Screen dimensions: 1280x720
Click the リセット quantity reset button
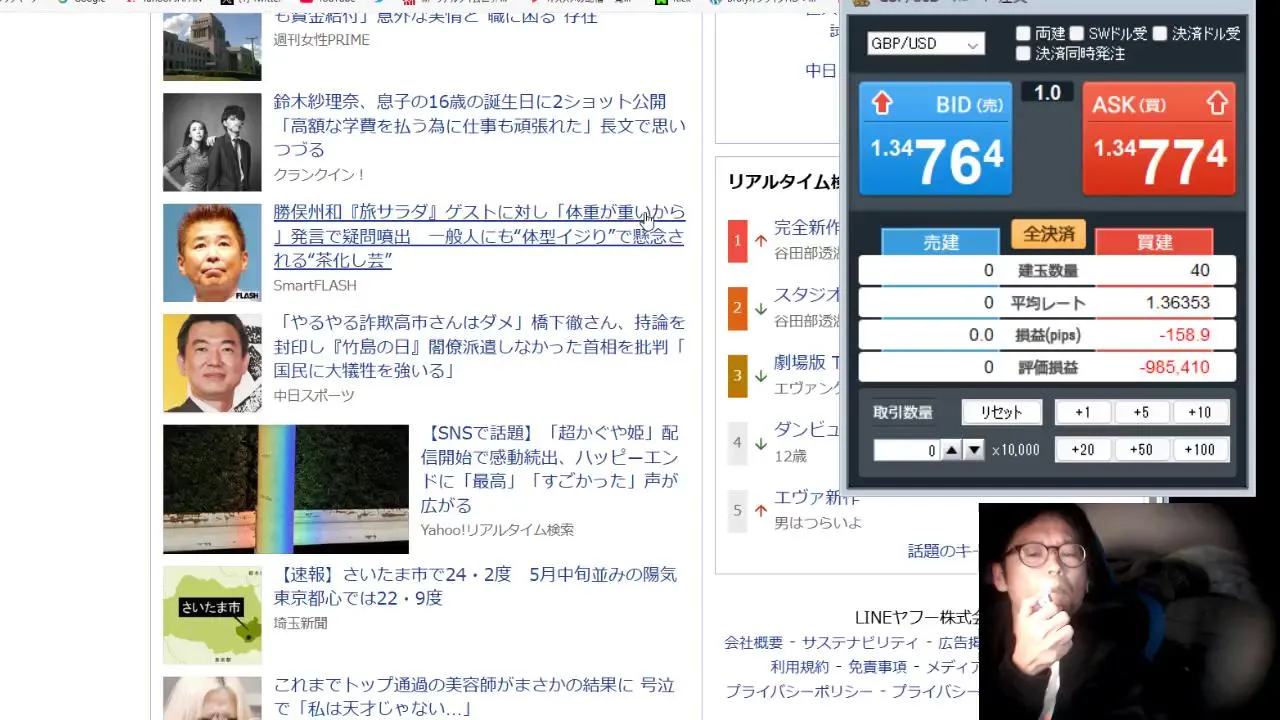coord(1001,412)
